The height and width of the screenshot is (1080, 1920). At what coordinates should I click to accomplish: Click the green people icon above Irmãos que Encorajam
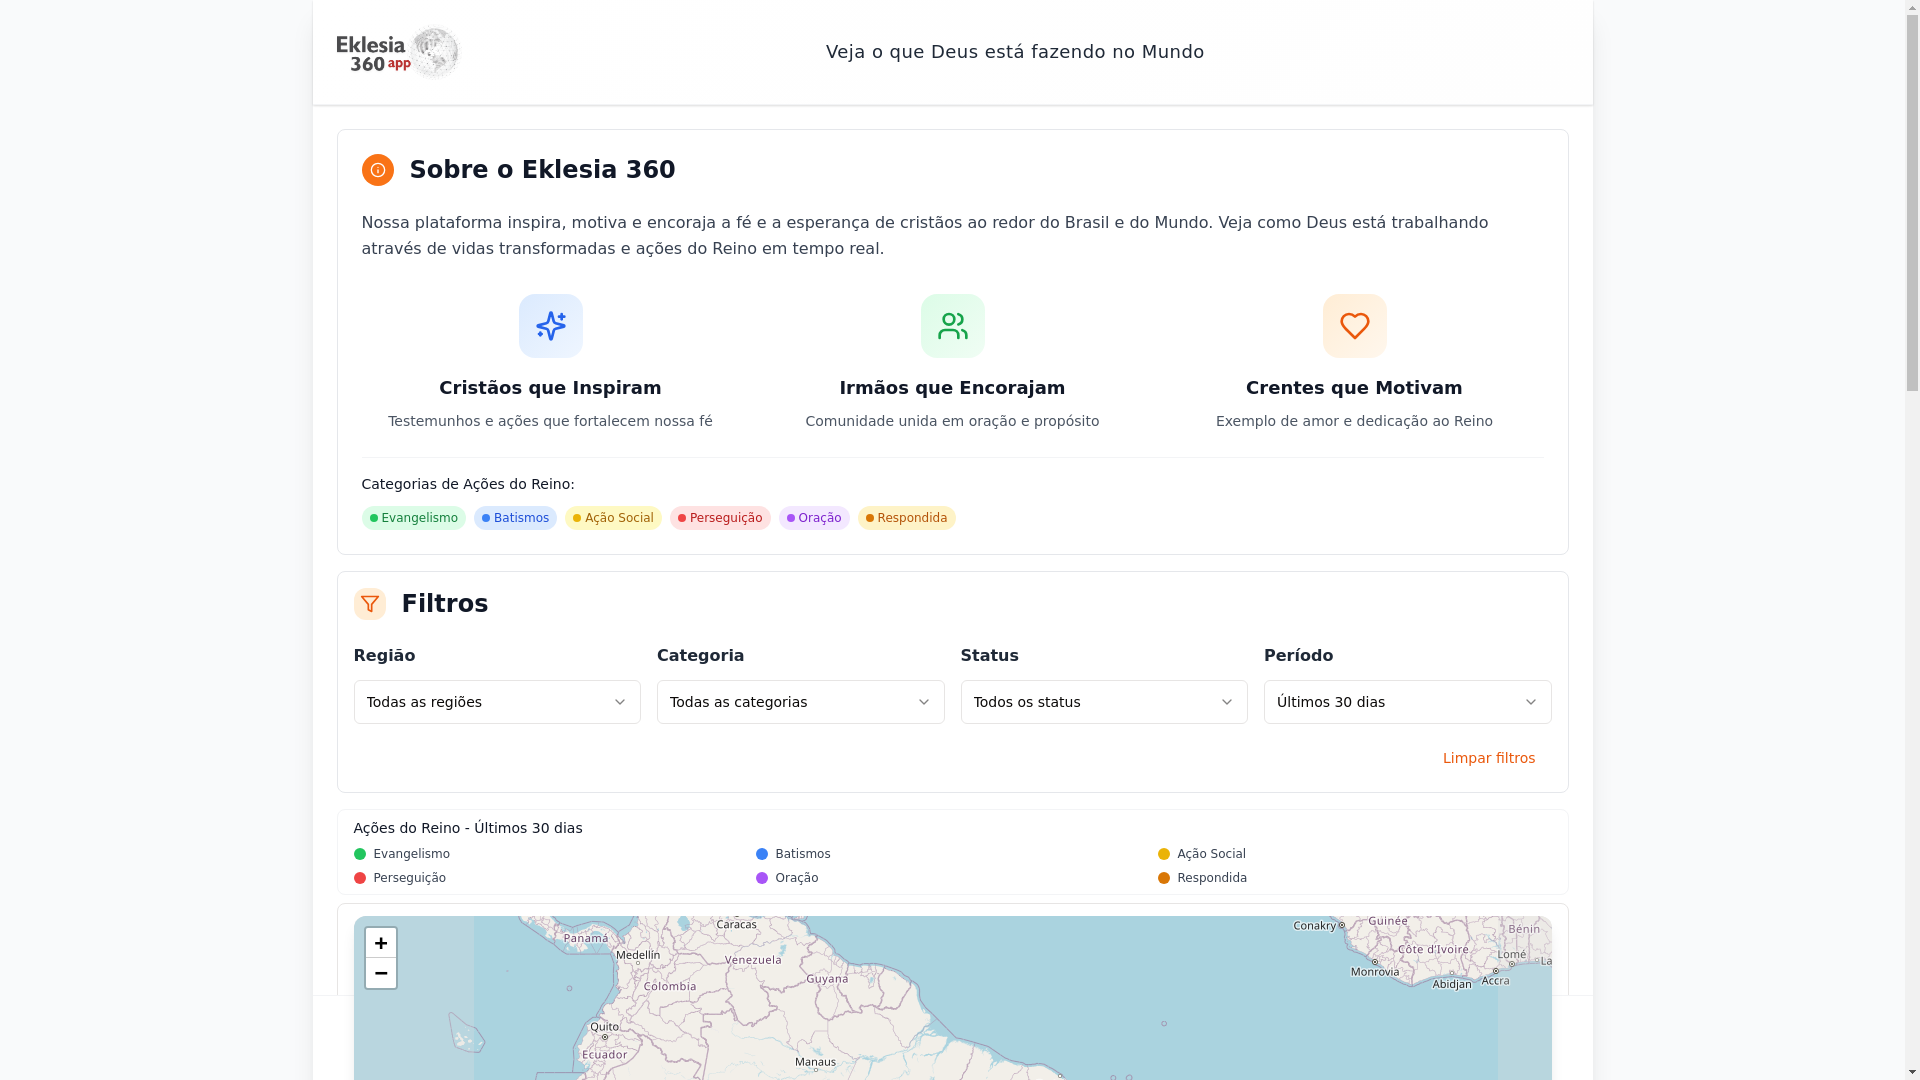click(953, 326)
